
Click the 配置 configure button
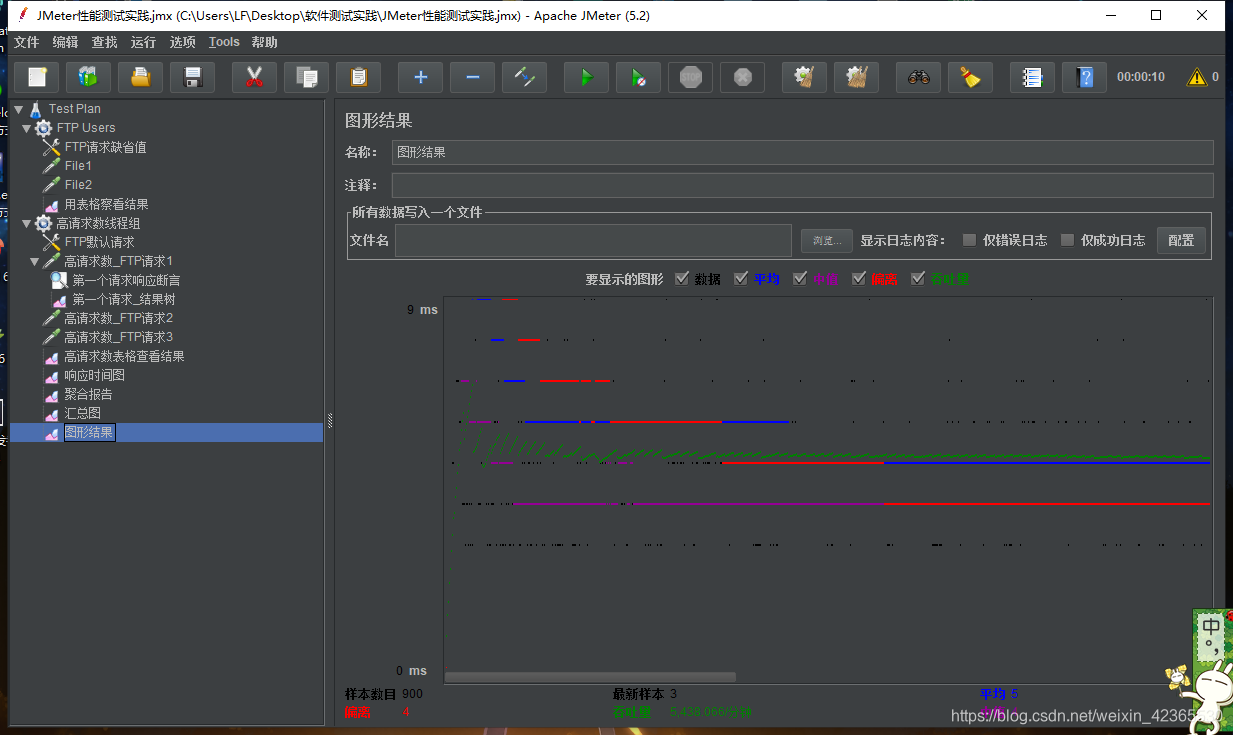tap(1181, 240)
